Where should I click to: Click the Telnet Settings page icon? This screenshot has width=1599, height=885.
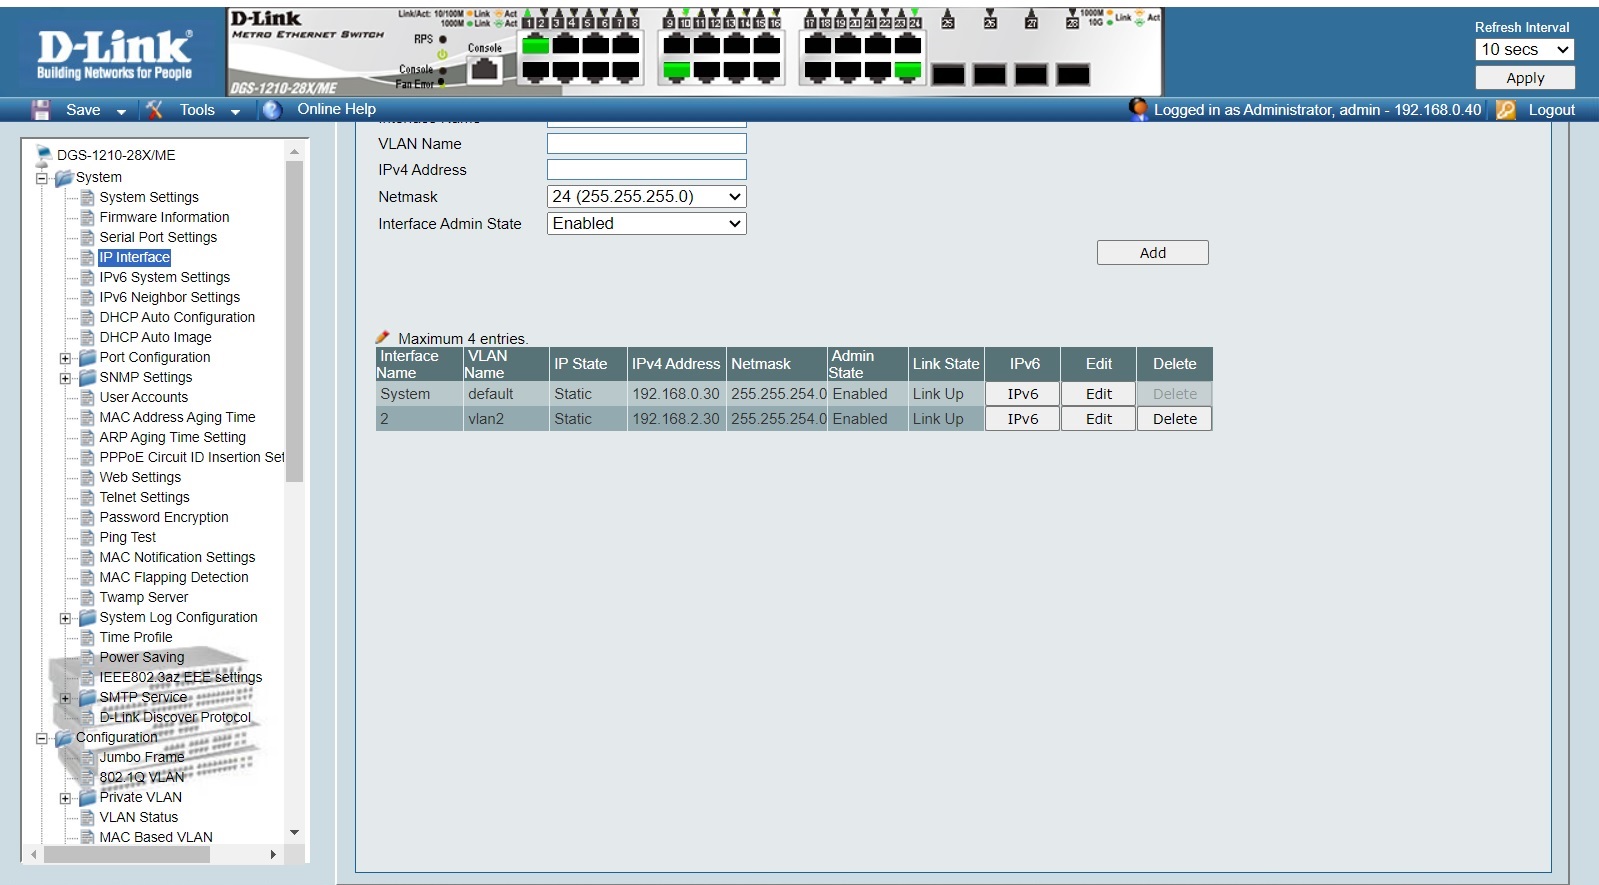87,498
